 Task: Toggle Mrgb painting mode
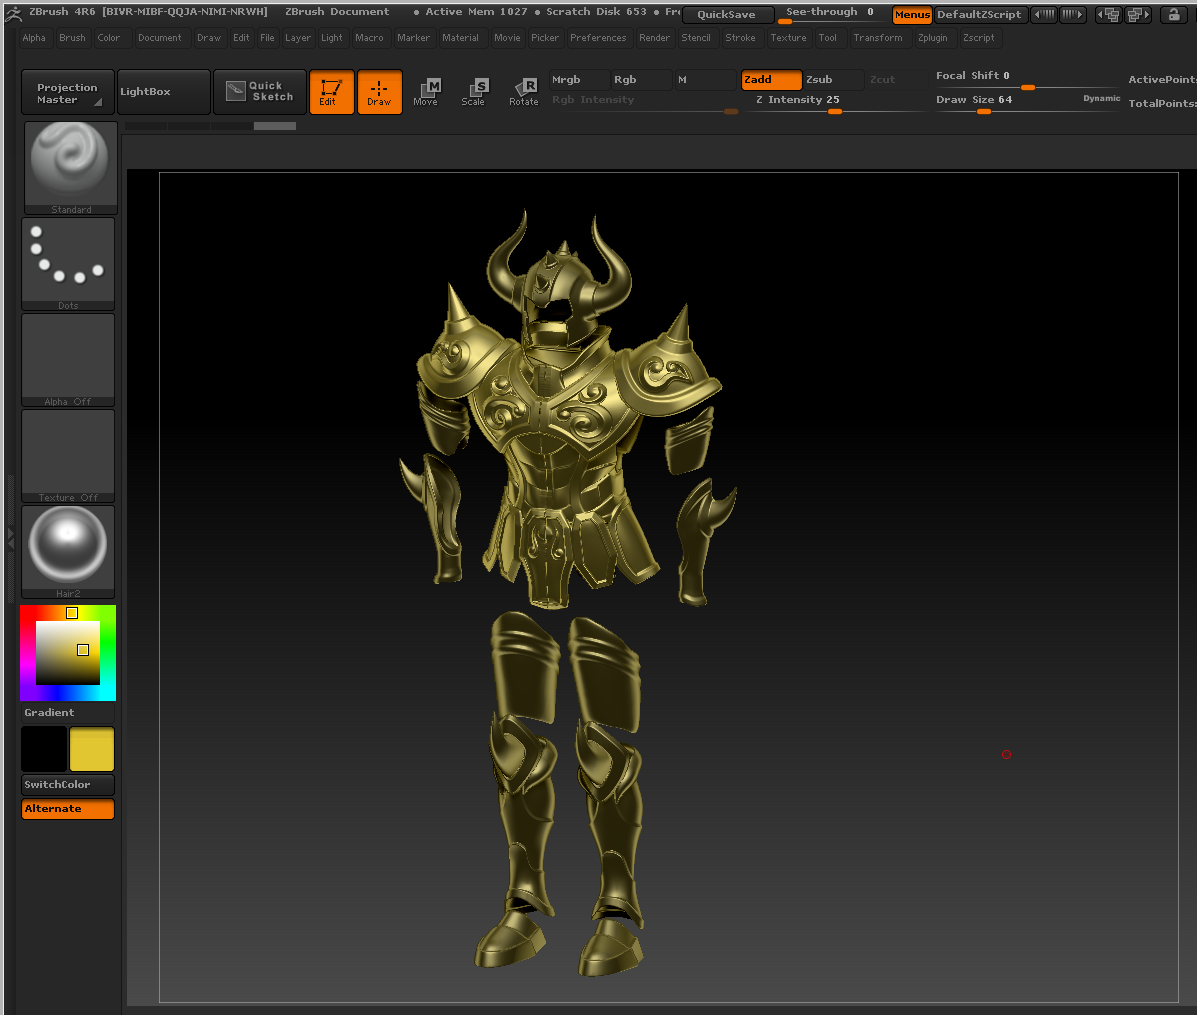pos(579,79)
